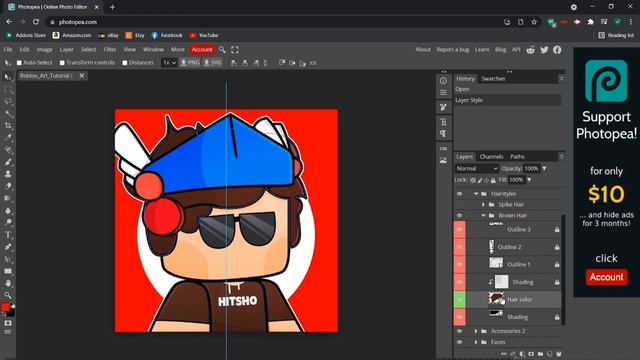This screenshot has height=360, width=640.
Task: Select the Type tool
Action: click(x=8, y=235)
